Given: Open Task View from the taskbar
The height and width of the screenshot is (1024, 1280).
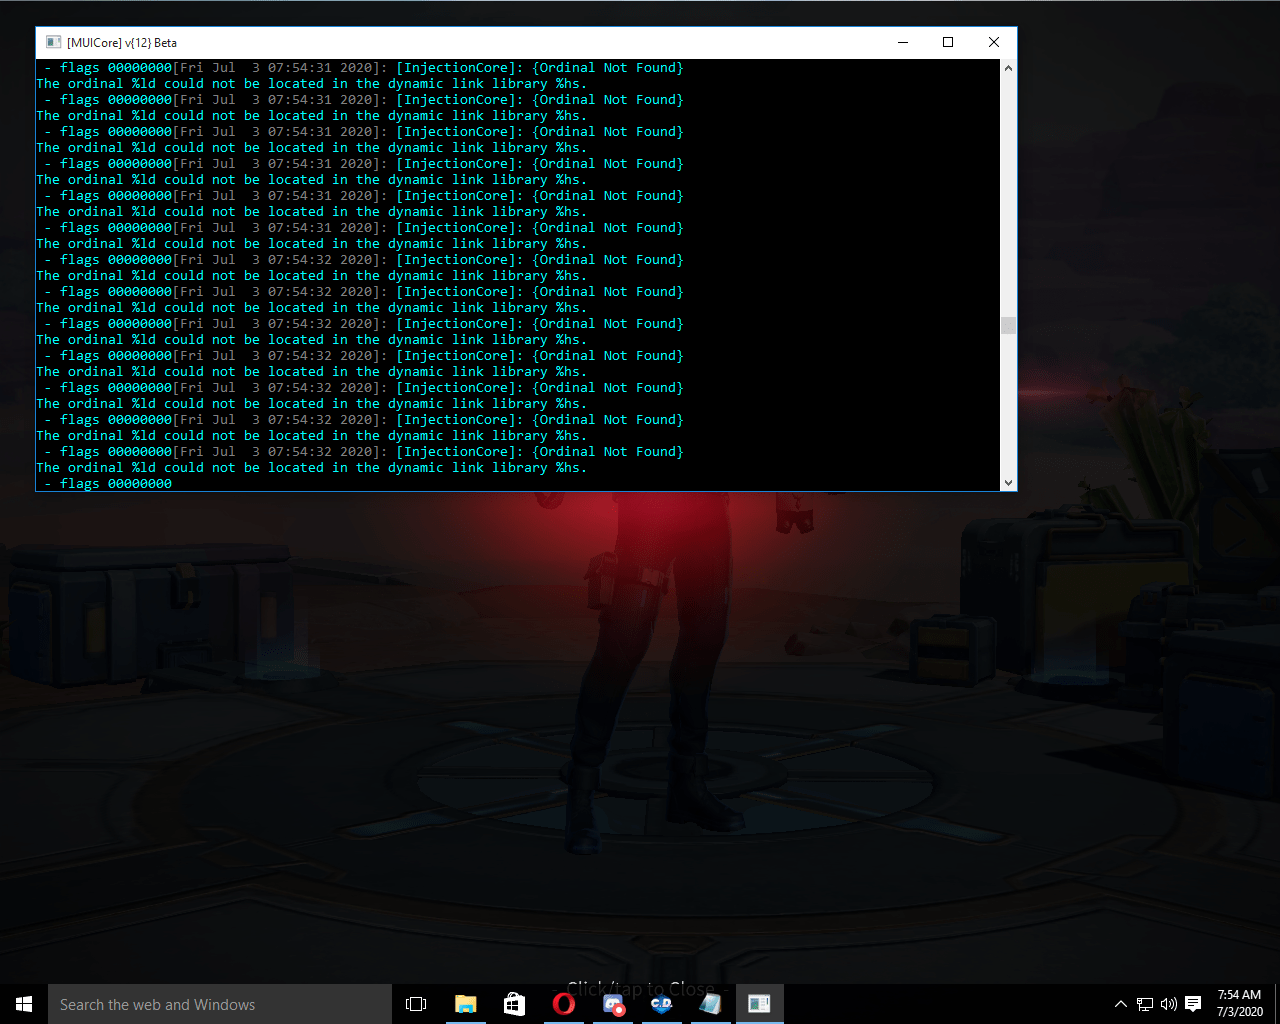Looking at the screenshot, I should coord(416,1004).
